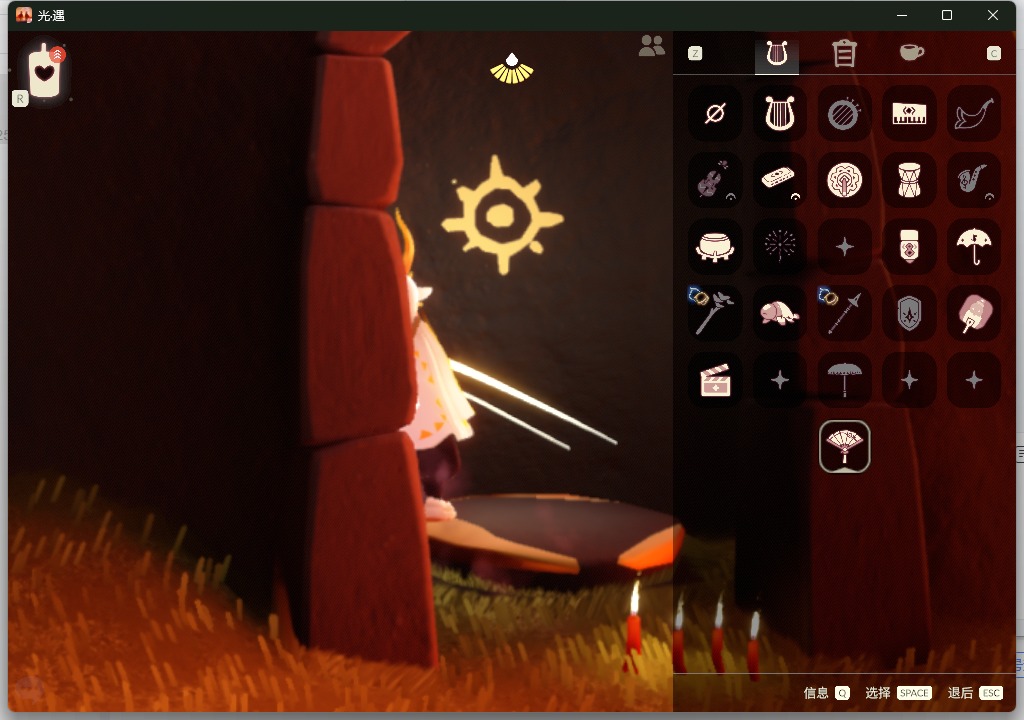Screen dimensions: 1024x720
Task: Click 信息 info button
Action: [816, 693]
